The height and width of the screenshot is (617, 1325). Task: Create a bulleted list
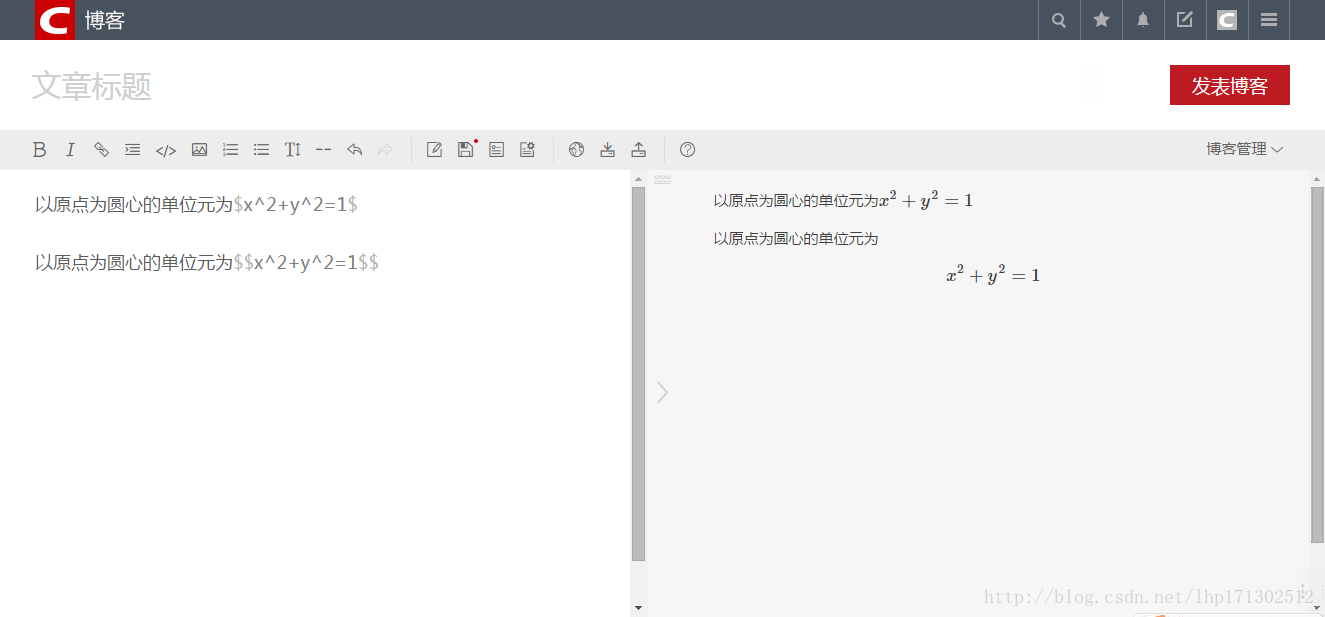(261, 150)
